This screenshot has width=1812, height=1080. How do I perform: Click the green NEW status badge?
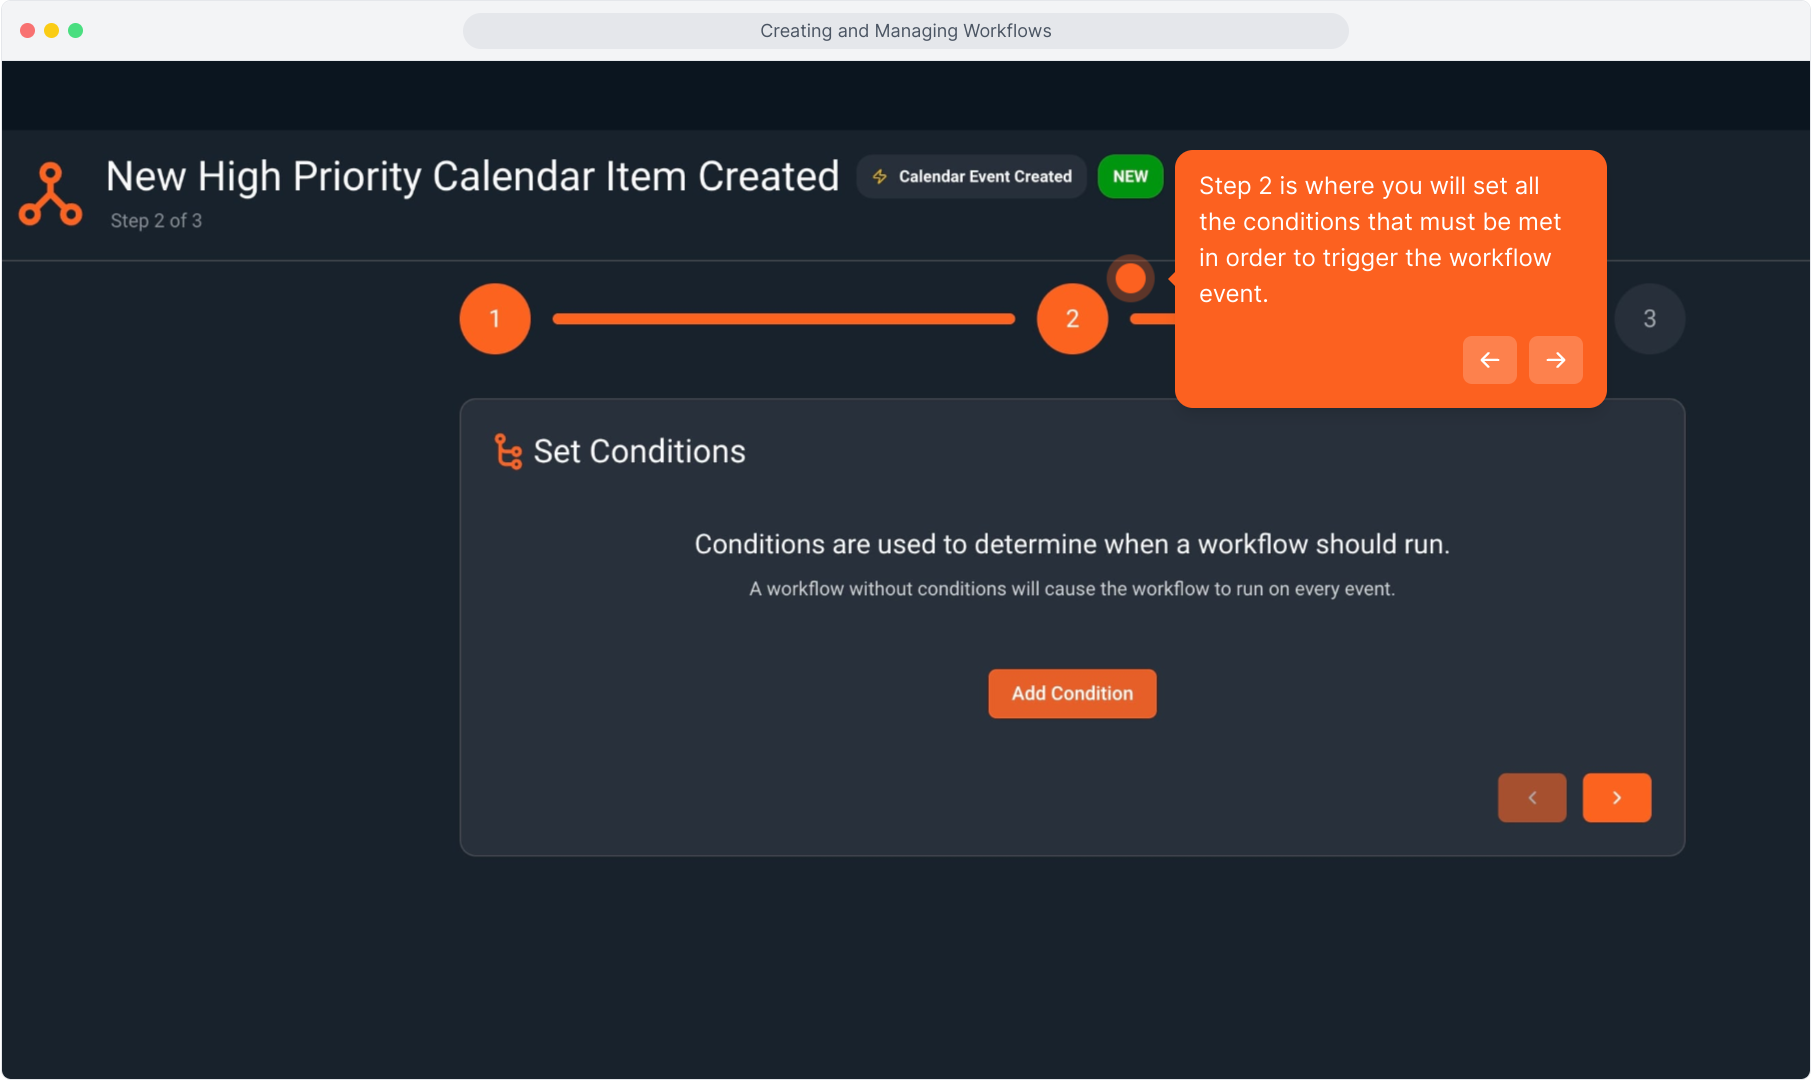pos(1130,177)
